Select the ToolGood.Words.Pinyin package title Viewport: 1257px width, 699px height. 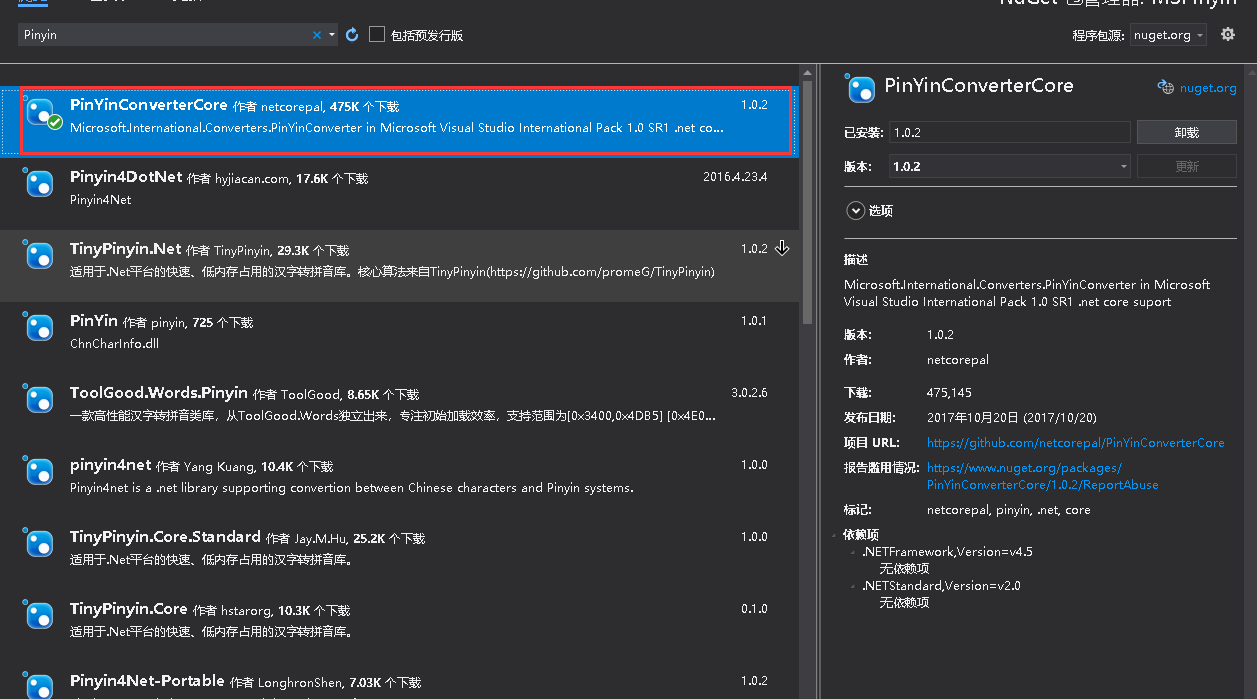[159, 392]
